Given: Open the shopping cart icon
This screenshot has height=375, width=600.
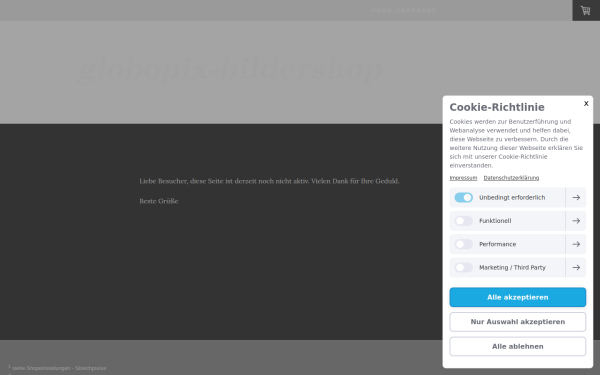Looking at the screenshot, I should pyautogui.click(x=585, y=10).
